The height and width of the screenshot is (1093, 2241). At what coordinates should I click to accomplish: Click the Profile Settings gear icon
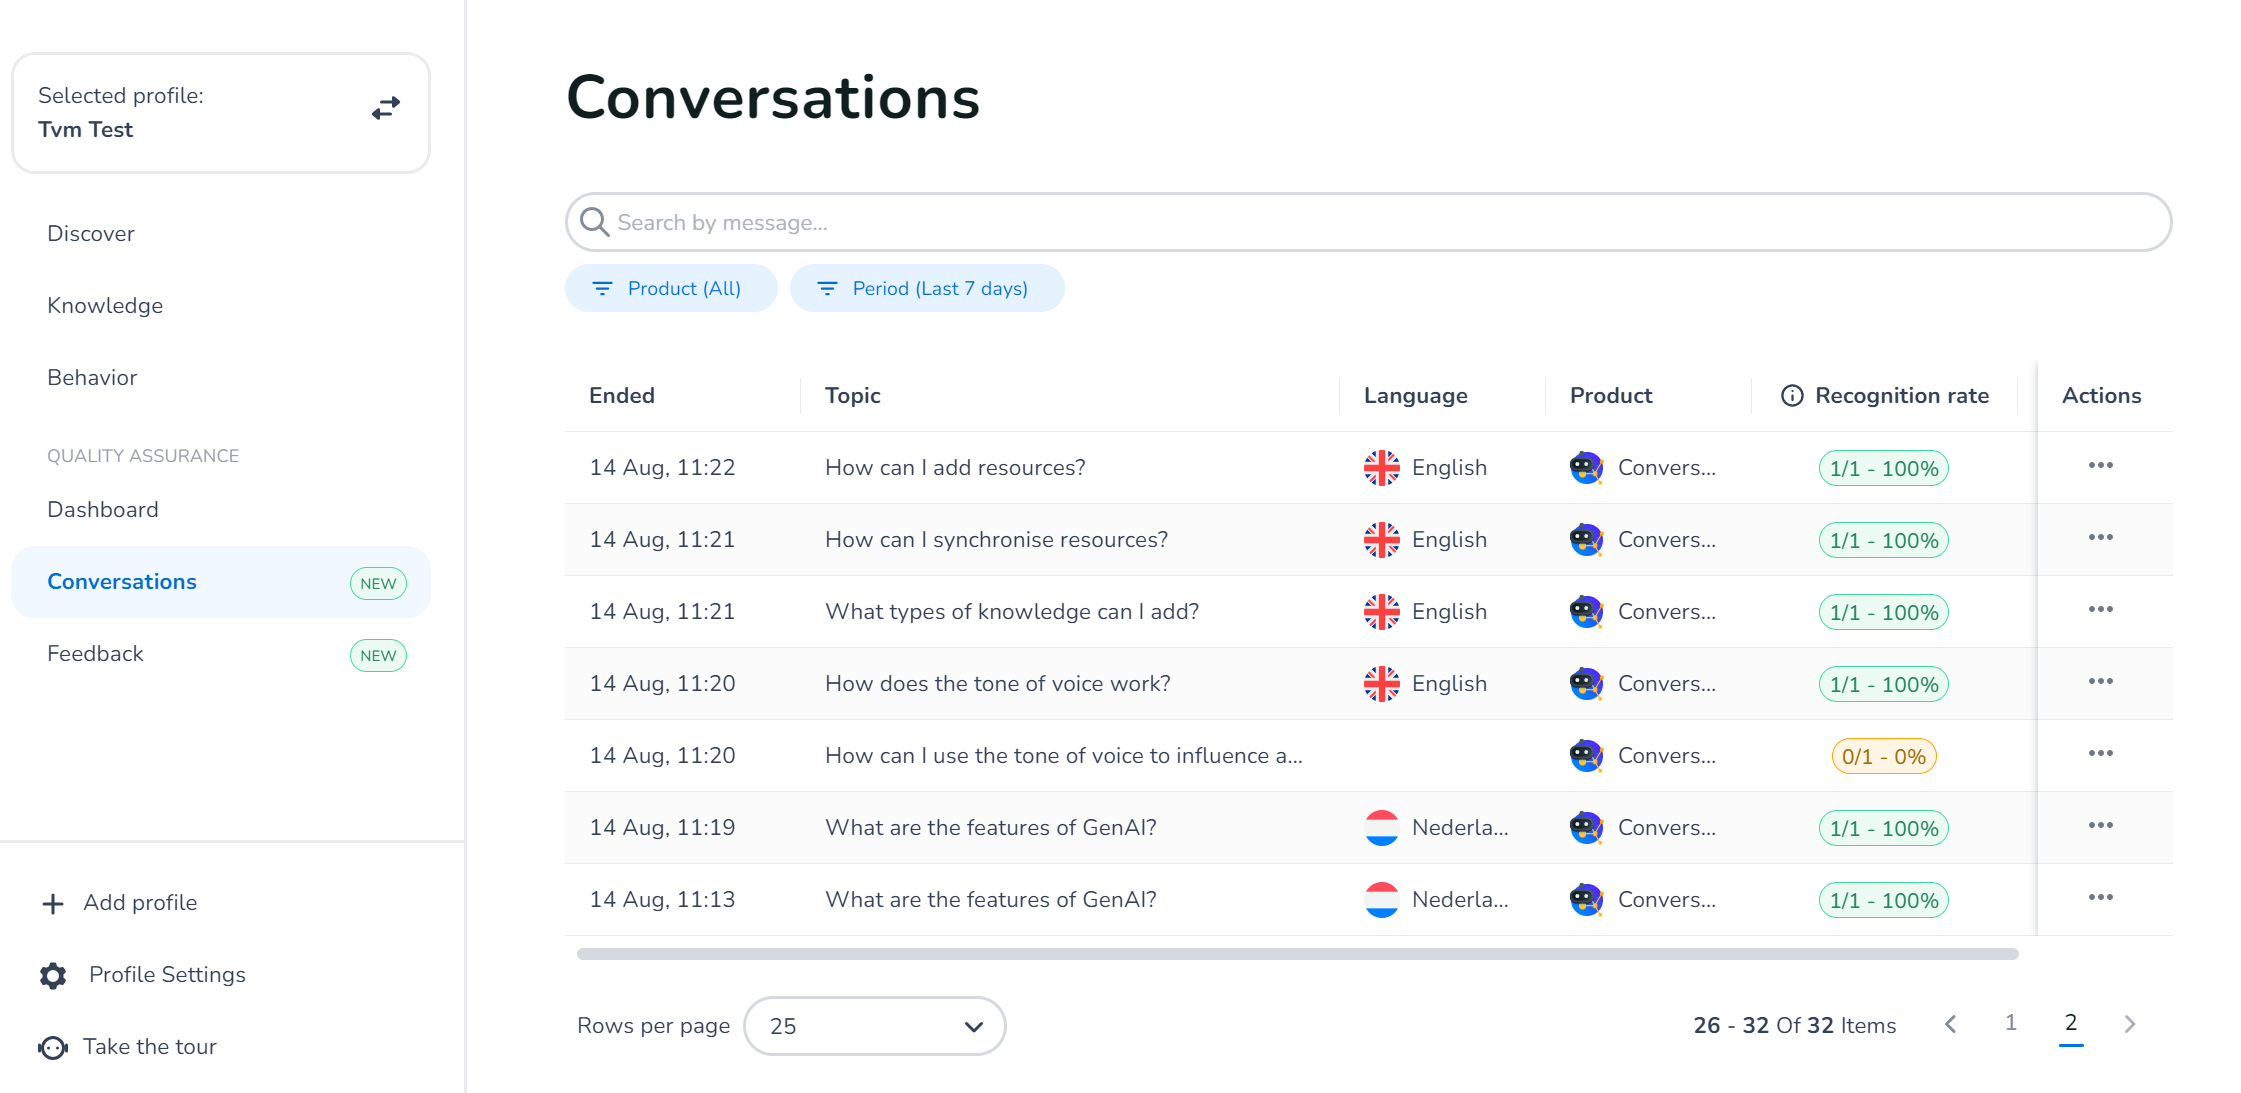pyautogui.click(x=53, y=976)
